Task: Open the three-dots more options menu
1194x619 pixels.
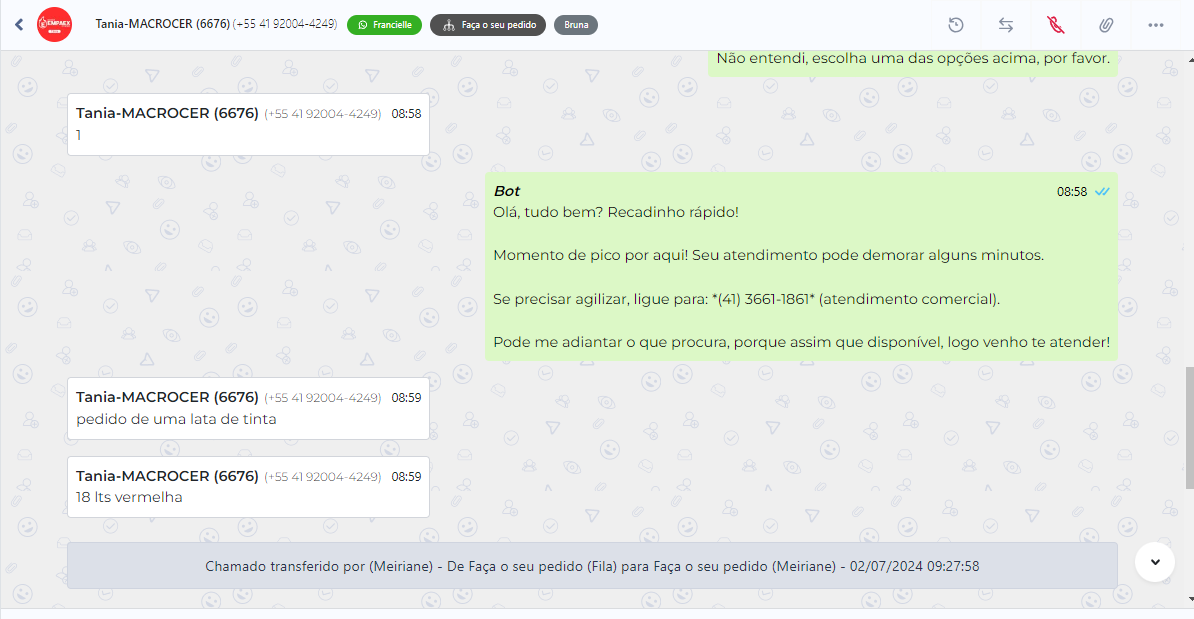Action: (x=1156, y=25)
